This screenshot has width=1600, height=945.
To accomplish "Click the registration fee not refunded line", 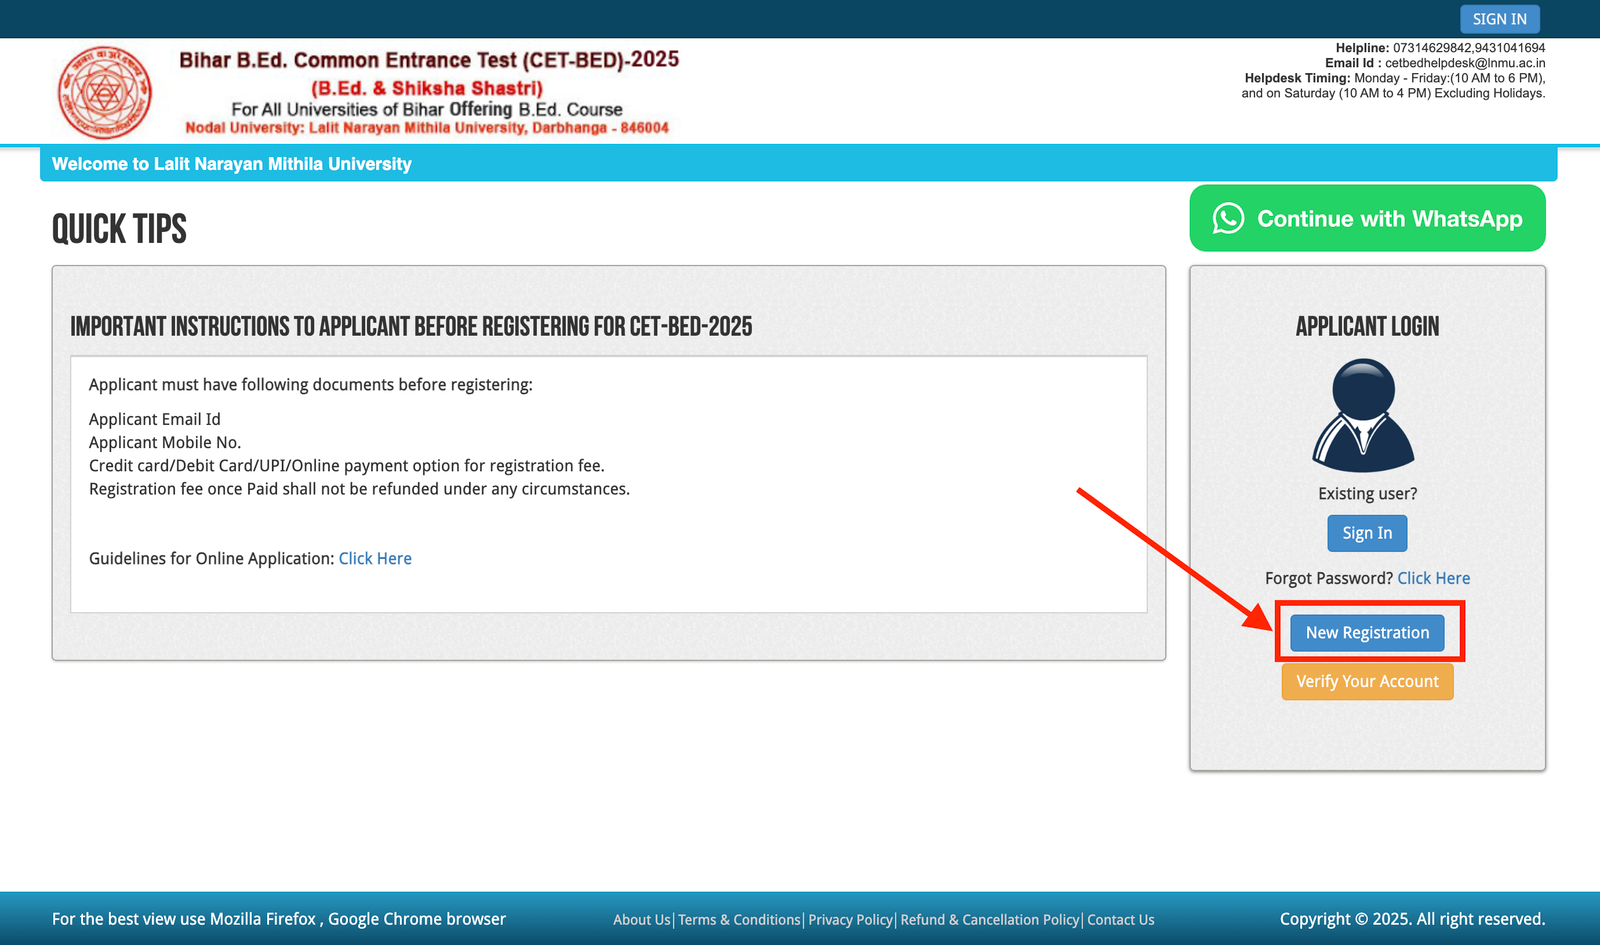I will pyautogui.click(x=359, y=489).
